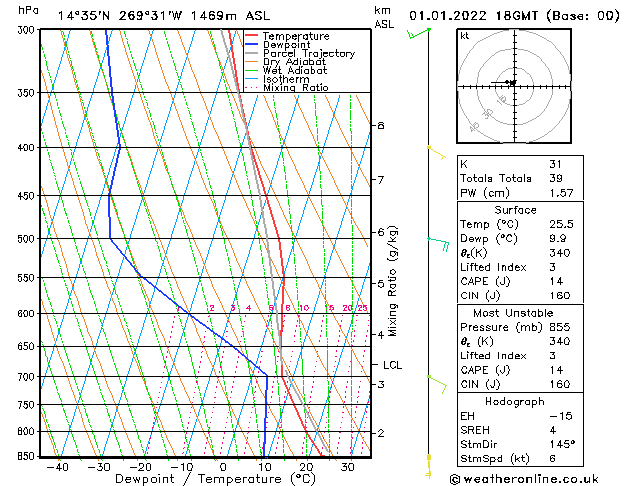Click the Parcel Trajectory legend entry

[308, 54]
